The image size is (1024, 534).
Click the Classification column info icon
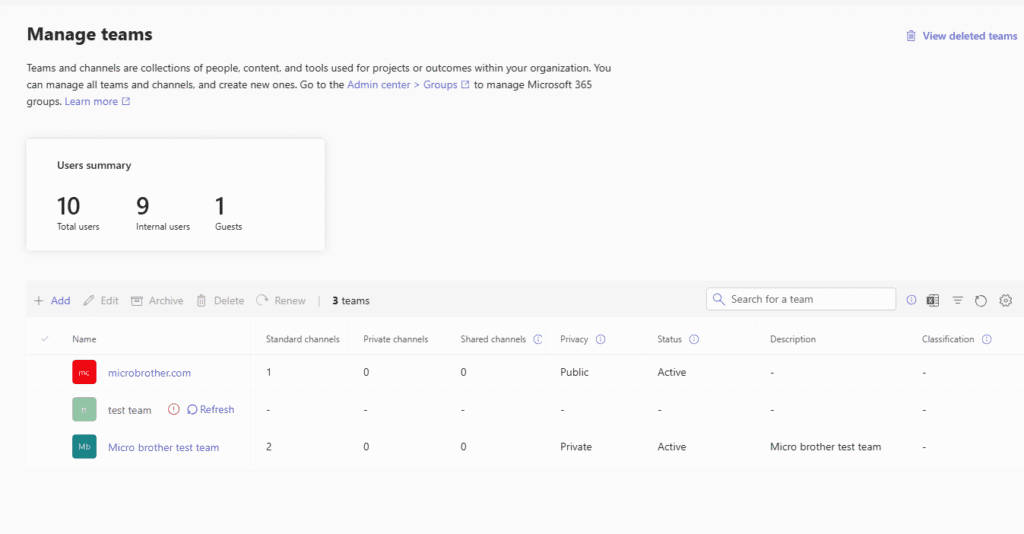[987, 339]
